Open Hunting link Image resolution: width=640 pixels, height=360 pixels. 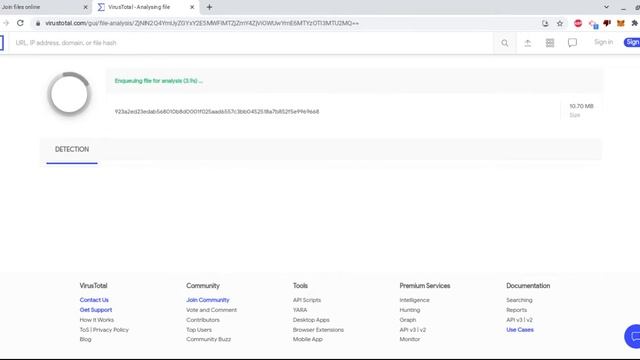tap(409, 310)
